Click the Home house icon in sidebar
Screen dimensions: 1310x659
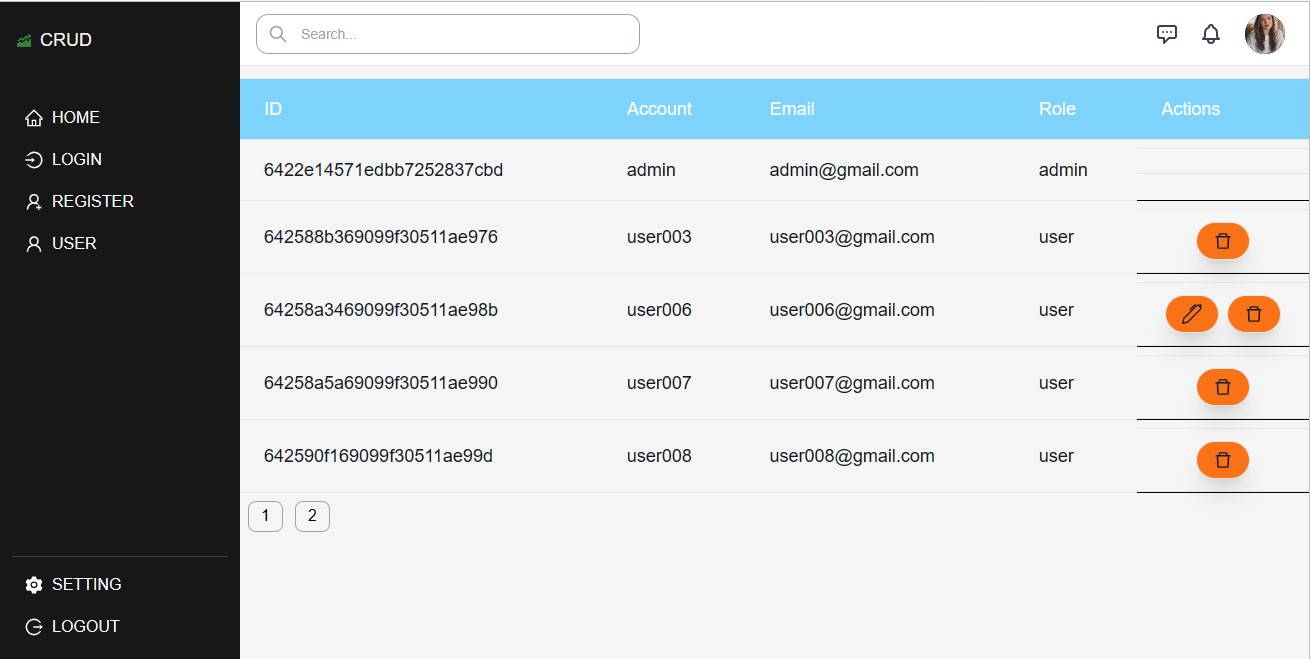tap(34, 118)
